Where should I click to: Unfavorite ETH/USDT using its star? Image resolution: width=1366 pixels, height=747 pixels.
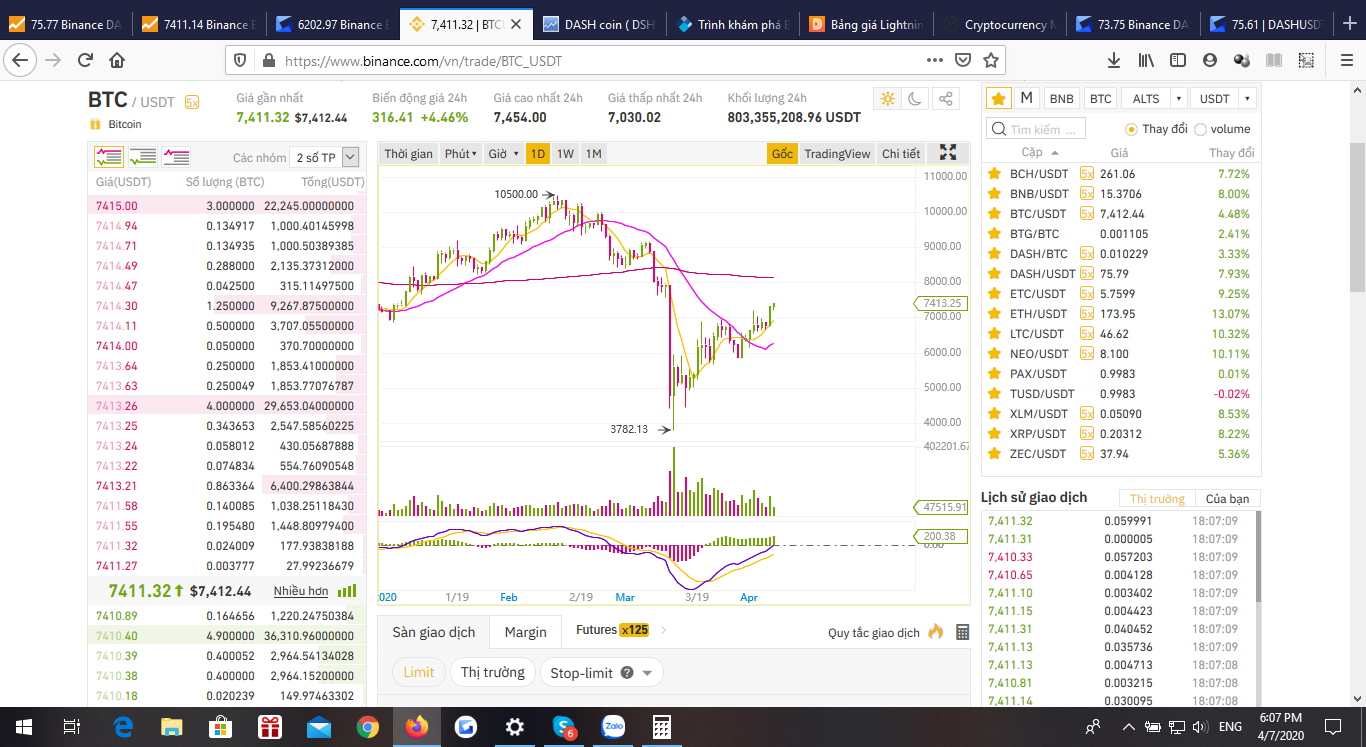click(994, 313)
